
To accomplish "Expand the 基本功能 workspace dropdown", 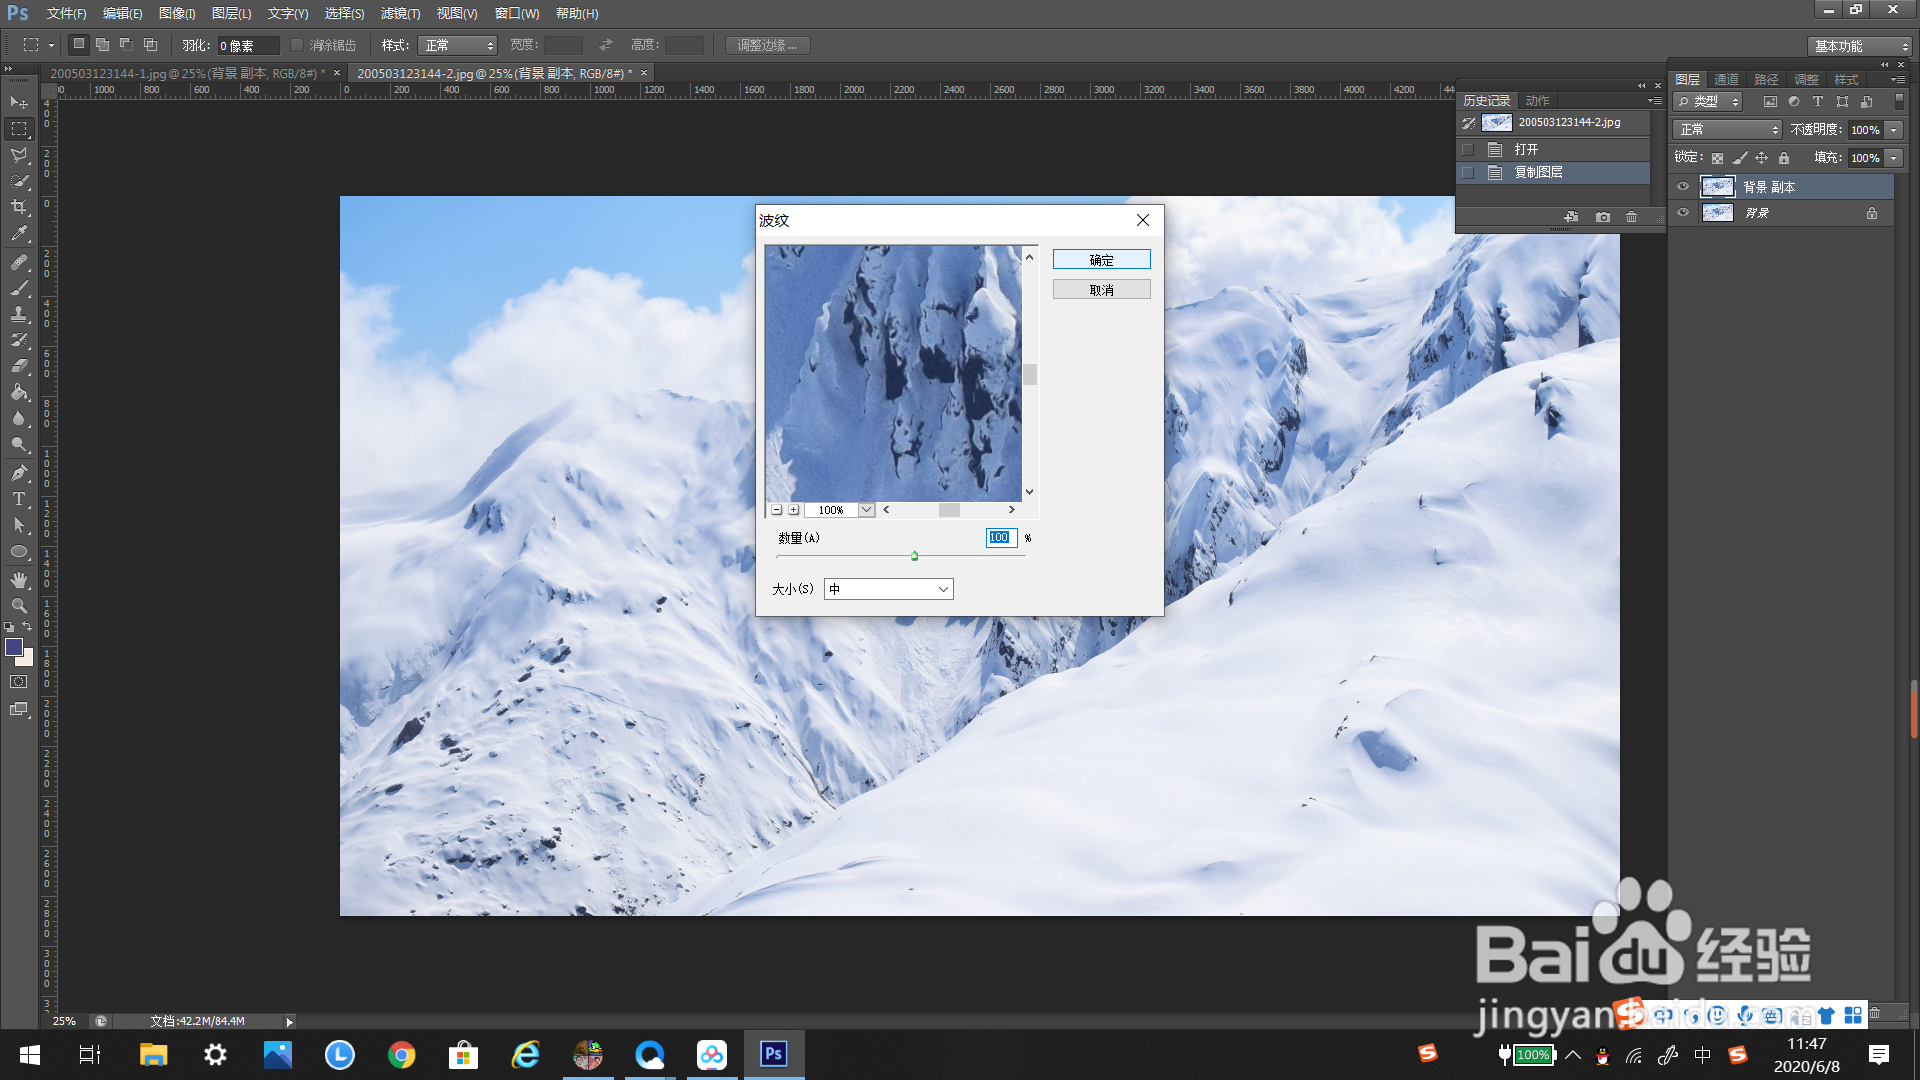I will (1861, 46).
